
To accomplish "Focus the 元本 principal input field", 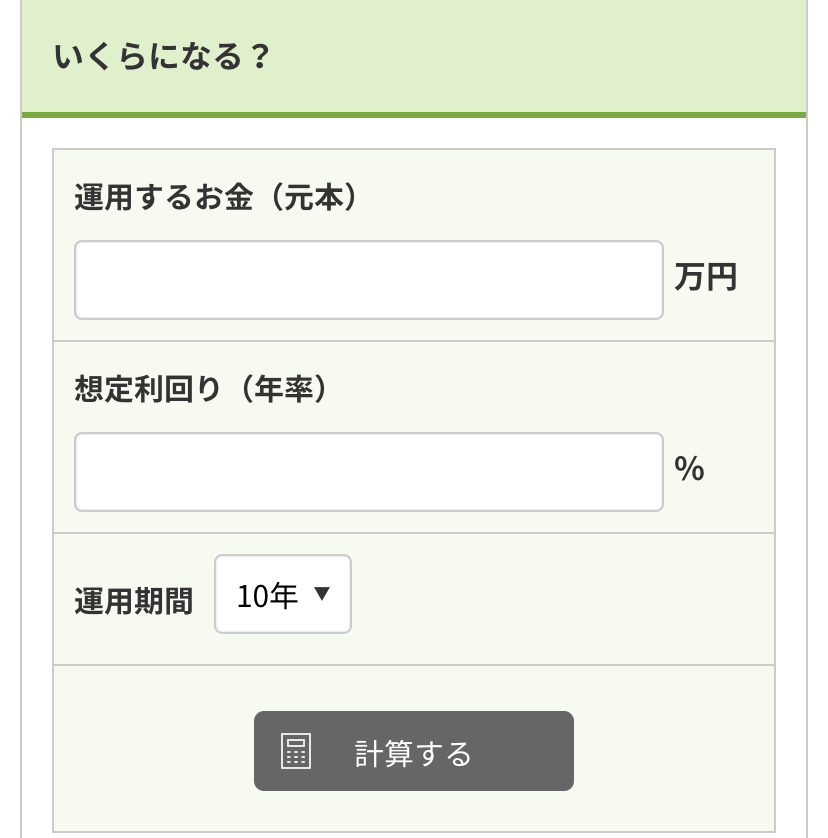I will (x=369, y=280).
